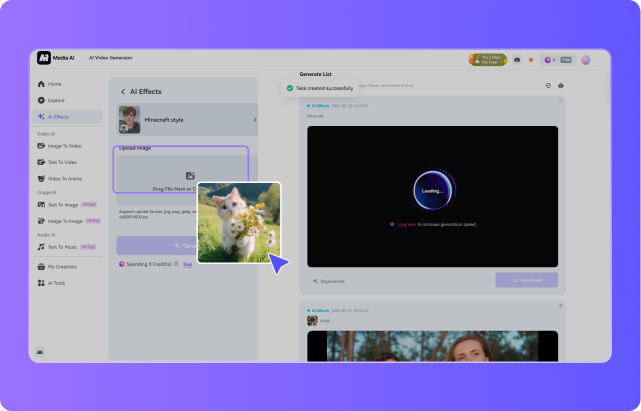Image resolution: width=641 pixels, height=411 pixels.
Task: Click the delete icon above generate list
Action: pyautogui.click(x=561, y=85)
